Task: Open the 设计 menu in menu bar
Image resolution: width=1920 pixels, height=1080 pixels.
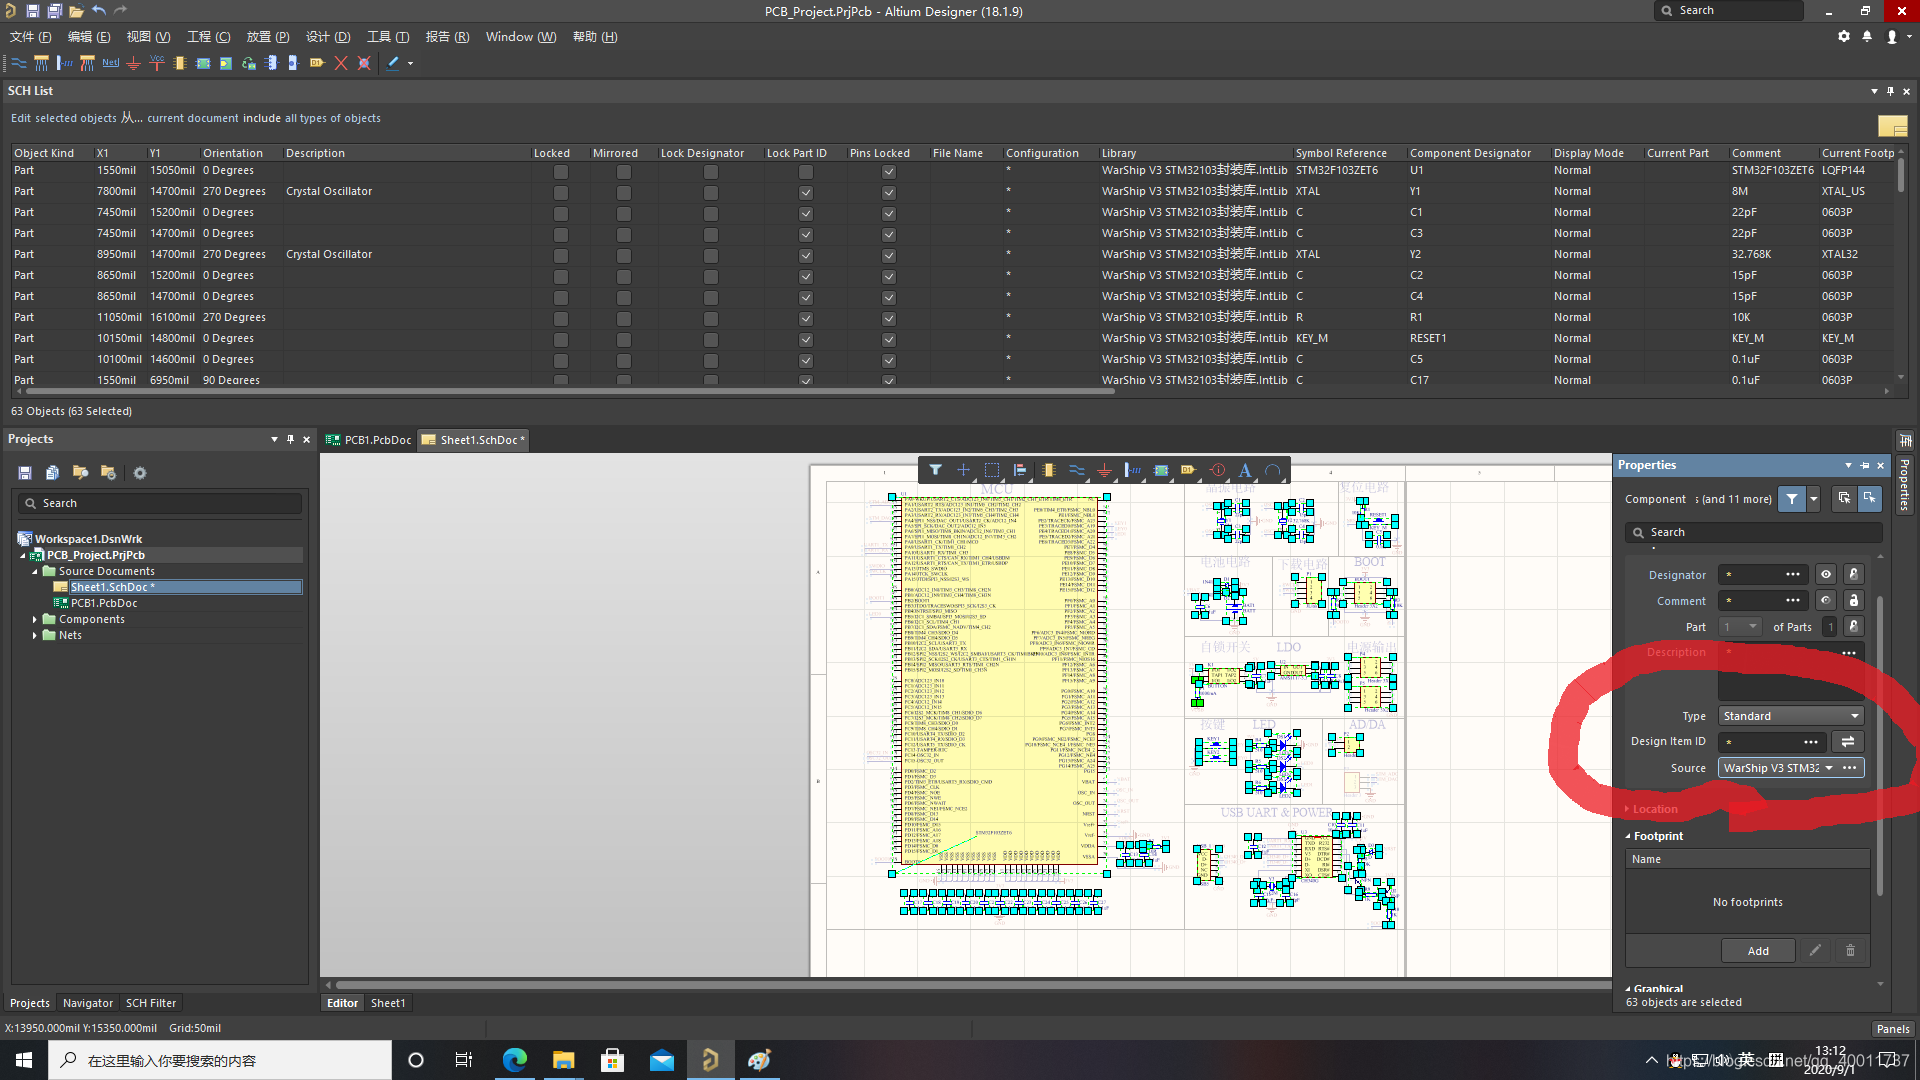Action: pos(315,36)
